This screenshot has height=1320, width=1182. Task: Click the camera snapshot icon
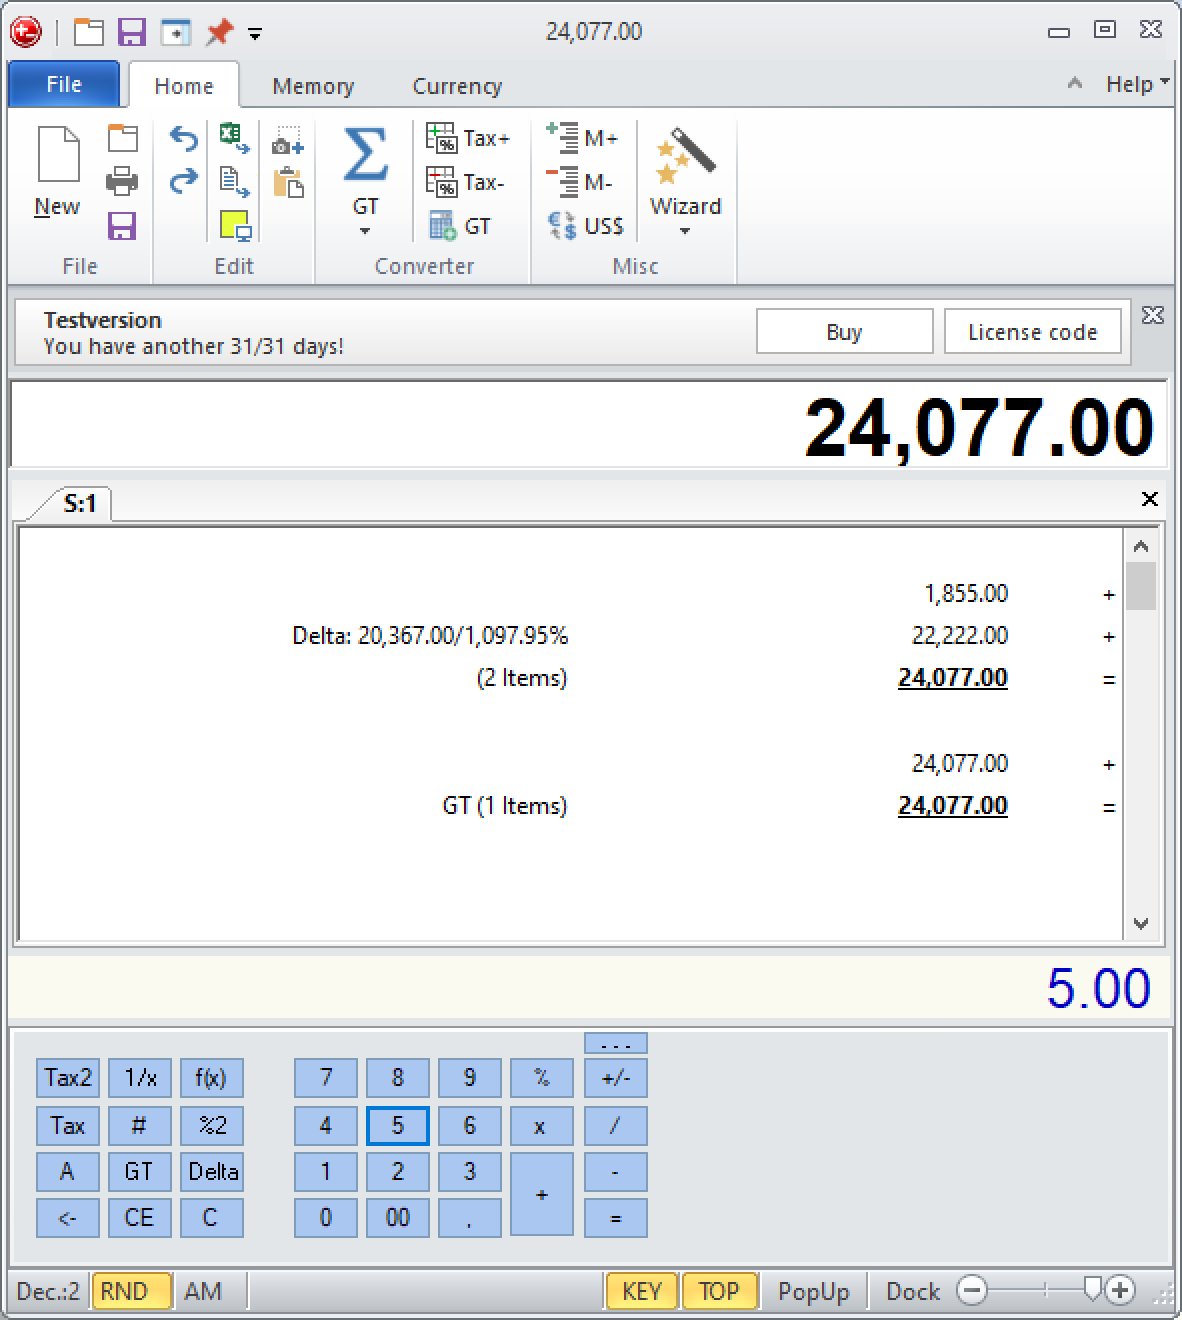(288, 142)
